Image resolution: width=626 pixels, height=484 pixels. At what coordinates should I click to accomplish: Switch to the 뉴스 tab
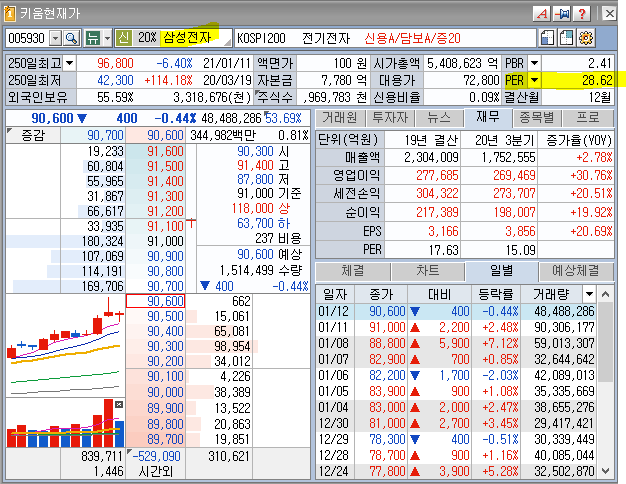pyautogui.click(x=439, y=118)
